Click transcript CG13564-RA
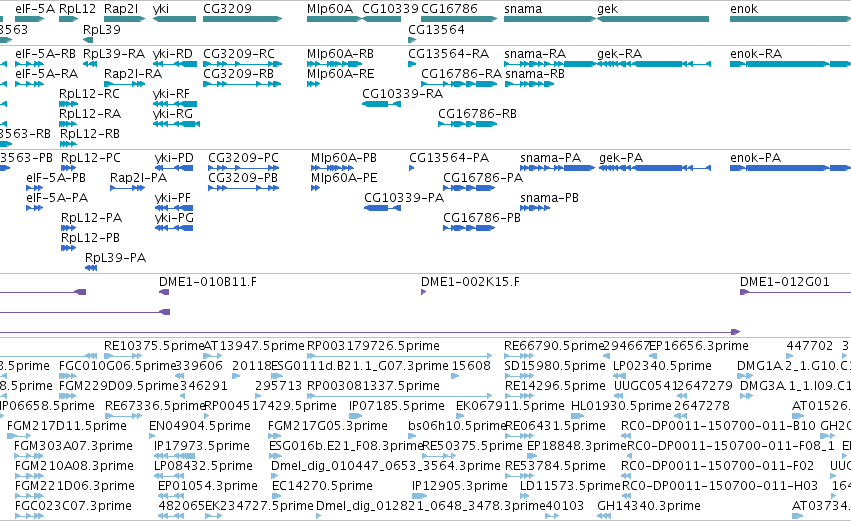Screen dimensions: 851x521 (449, 54)
